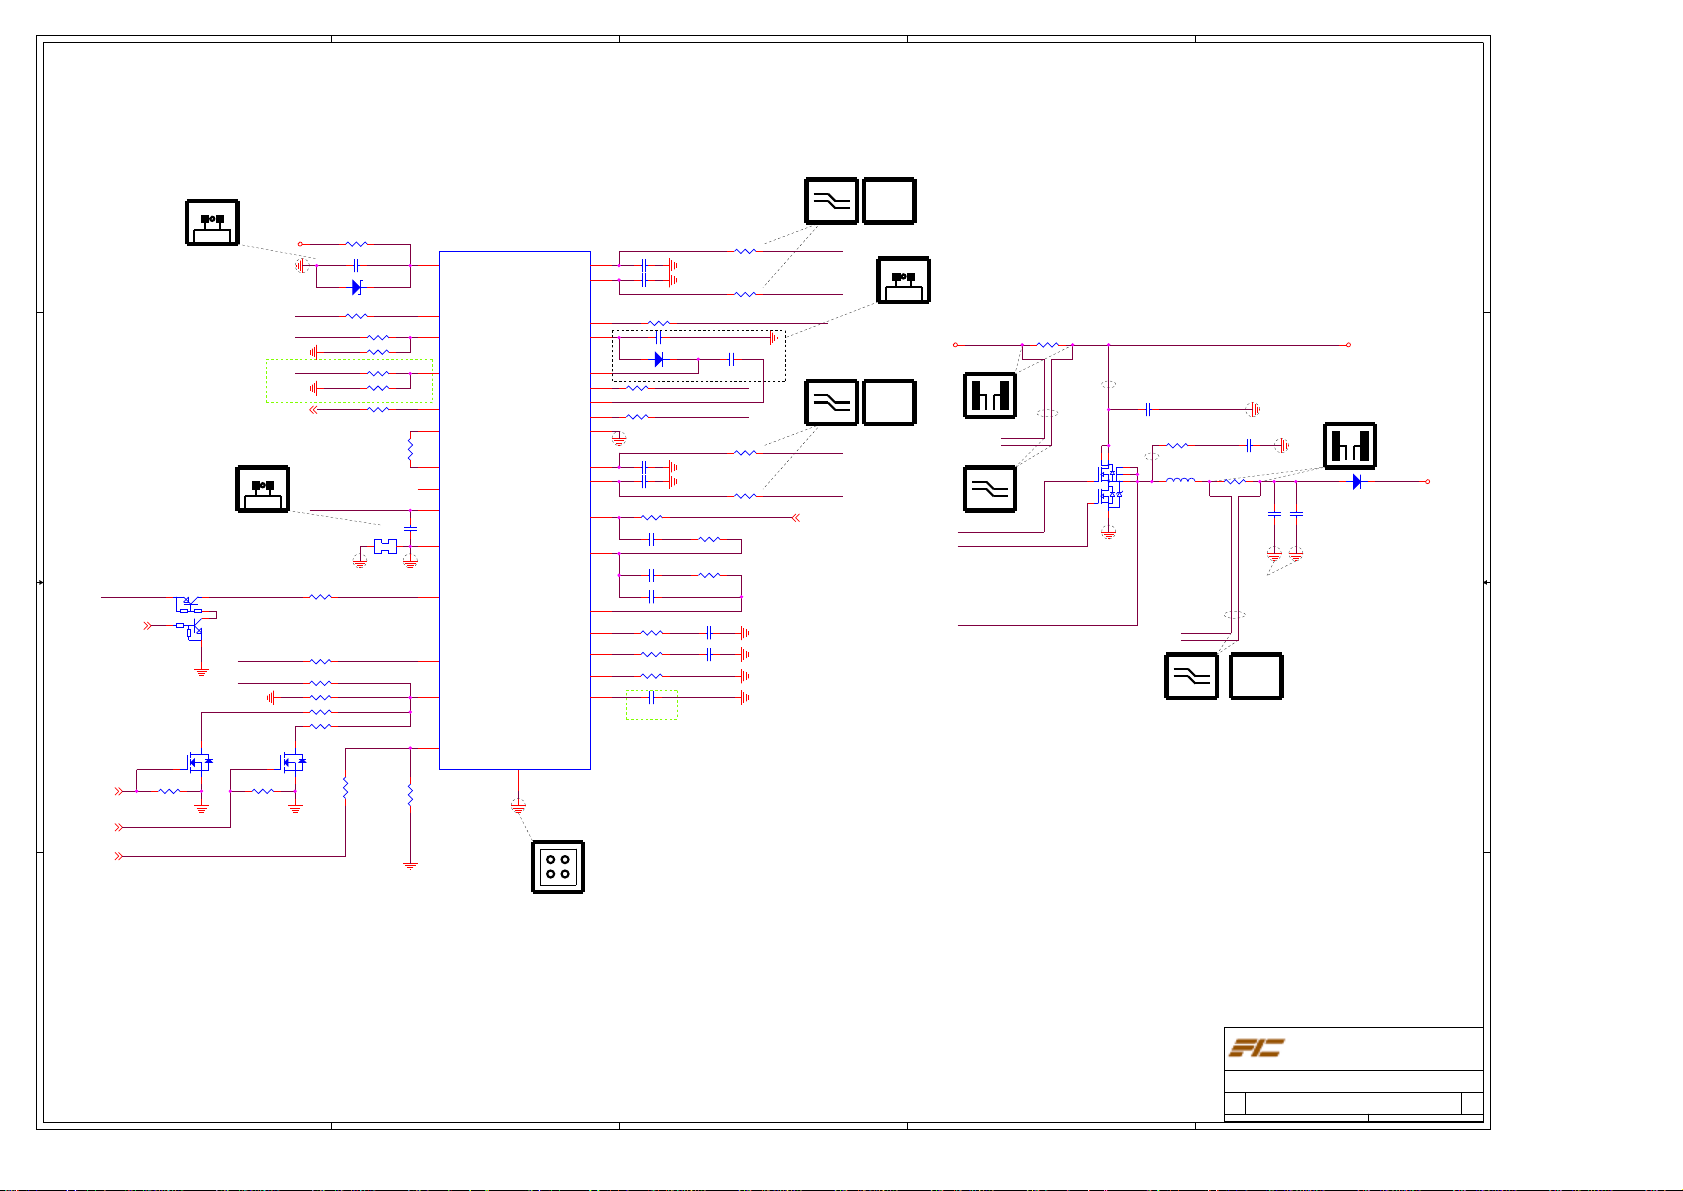The height and width of the screenshot is (1191, 1683).
Task: Select the left output capacitor before the output diode
Action: click(1274, 513)
